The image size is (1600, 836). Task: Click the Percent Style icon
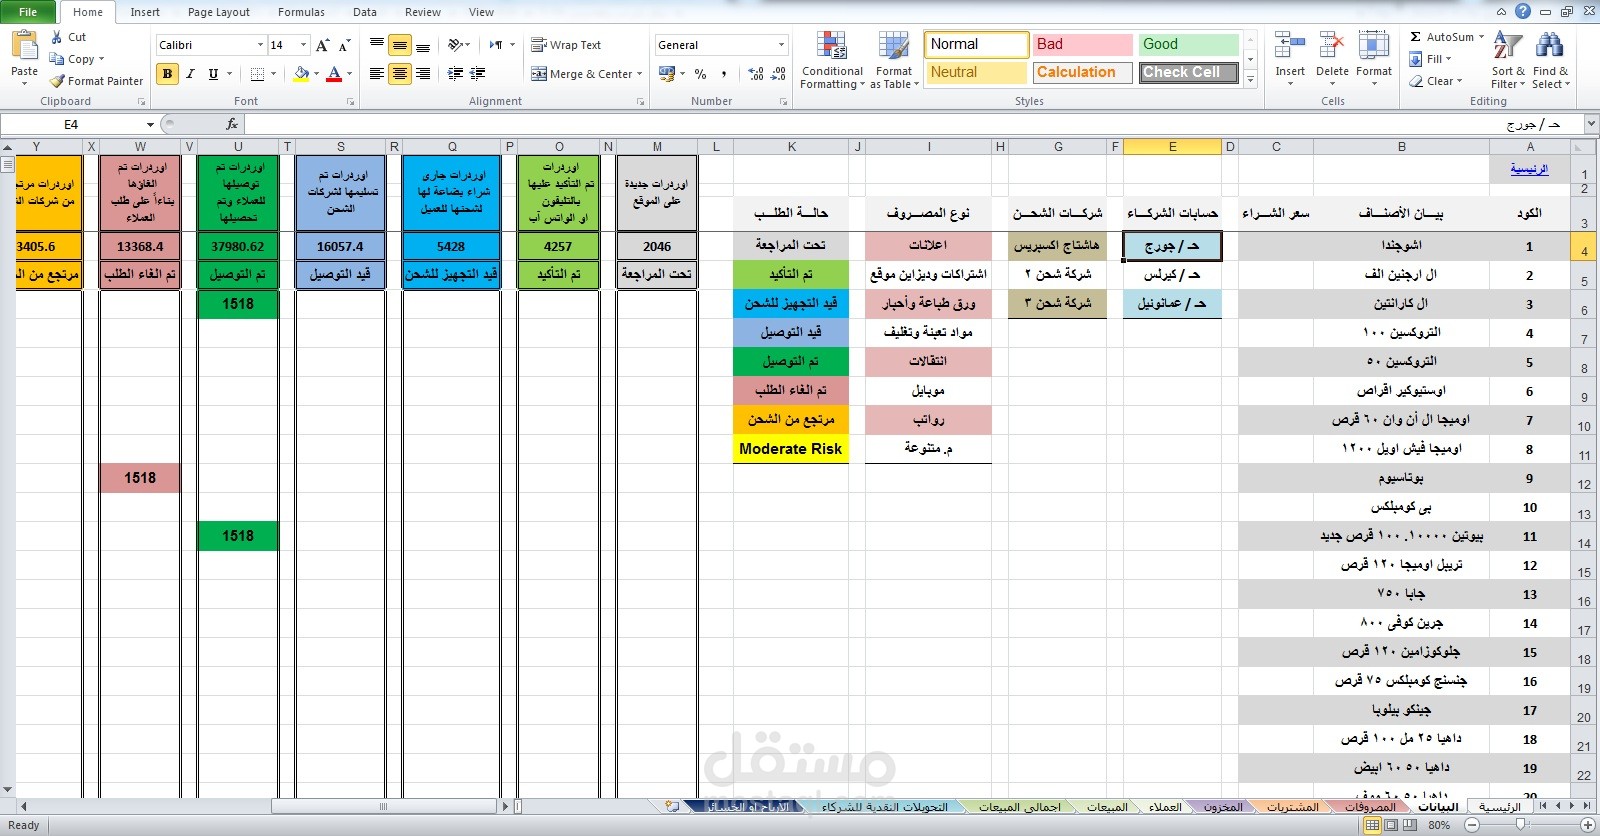coord(700,74)
